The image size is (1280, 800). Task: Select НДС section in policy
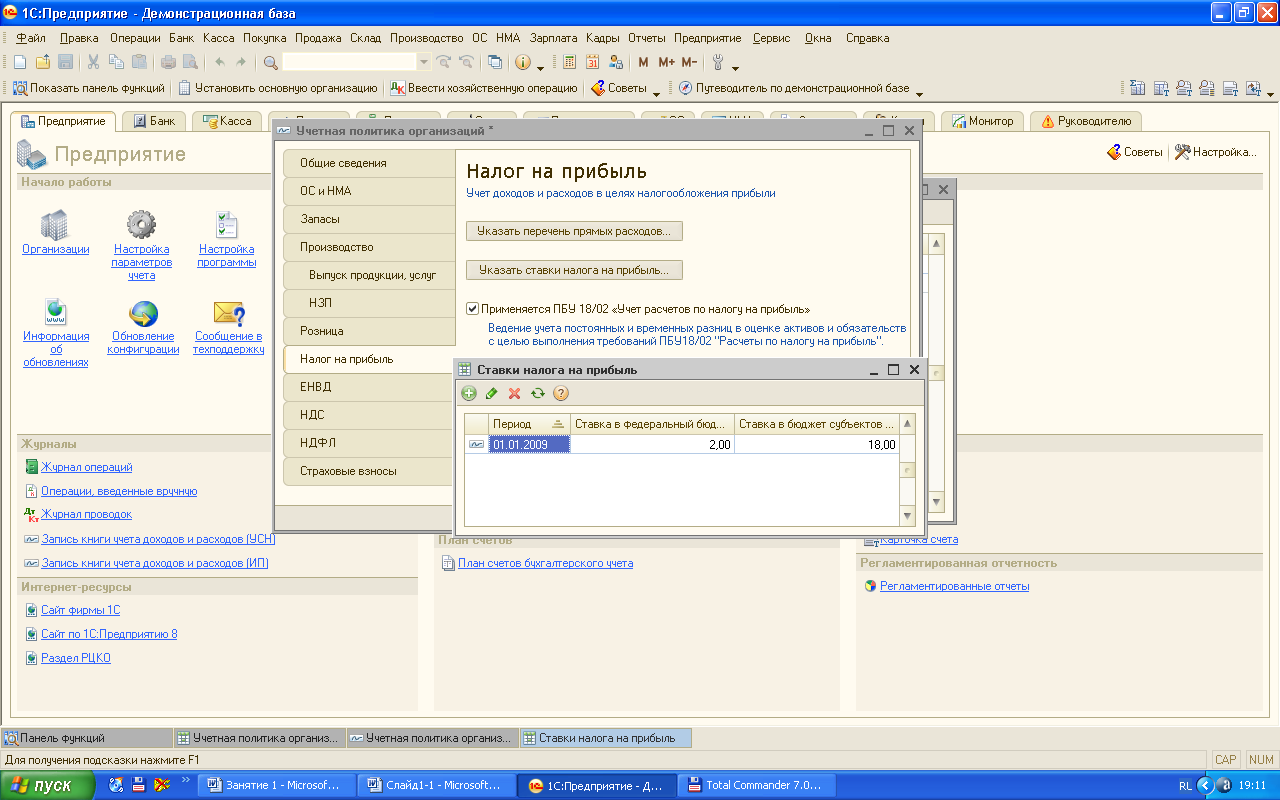tap(368, 415)
